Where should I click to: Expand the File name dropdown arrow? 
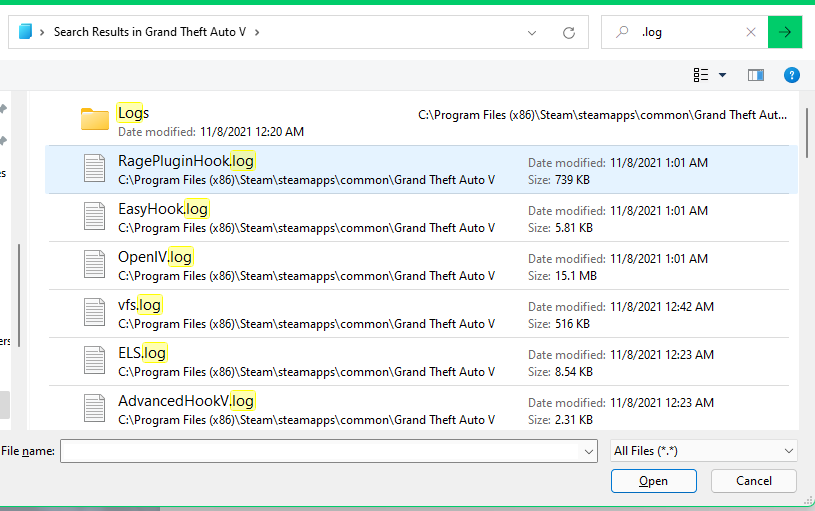click(588, 452)
